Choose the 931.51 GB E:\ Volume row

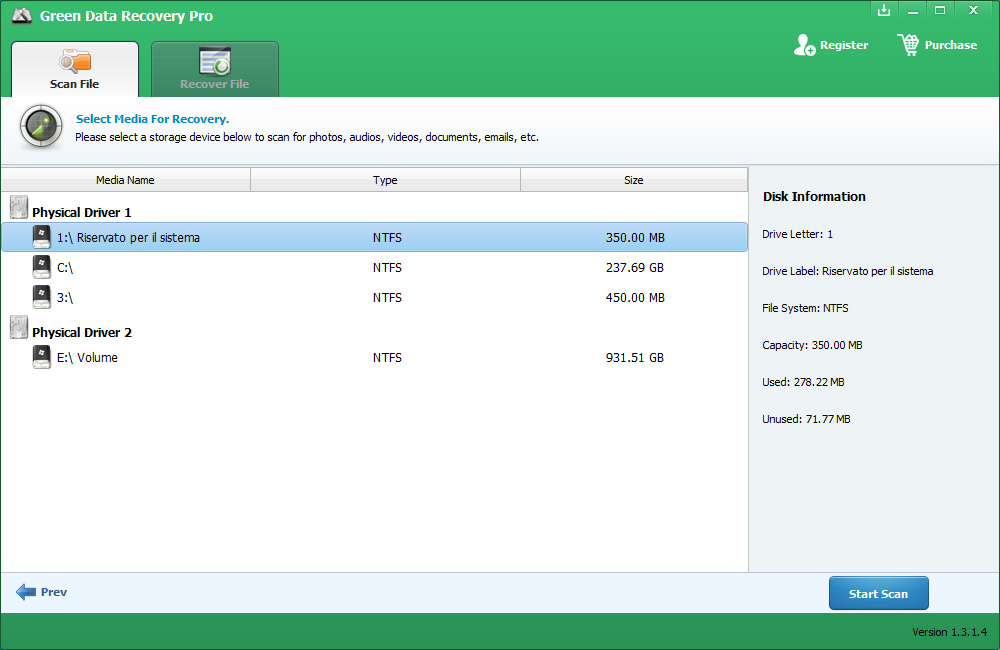pyautogui.click(x=374, y=357)
